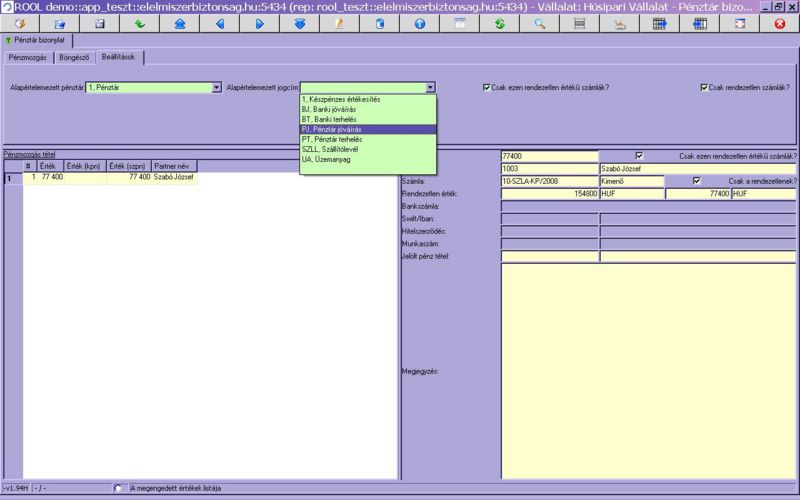The height and width of the screenshot is (500, 800).
Task: Open the 'Böngésző' tab
Action: 75,57
